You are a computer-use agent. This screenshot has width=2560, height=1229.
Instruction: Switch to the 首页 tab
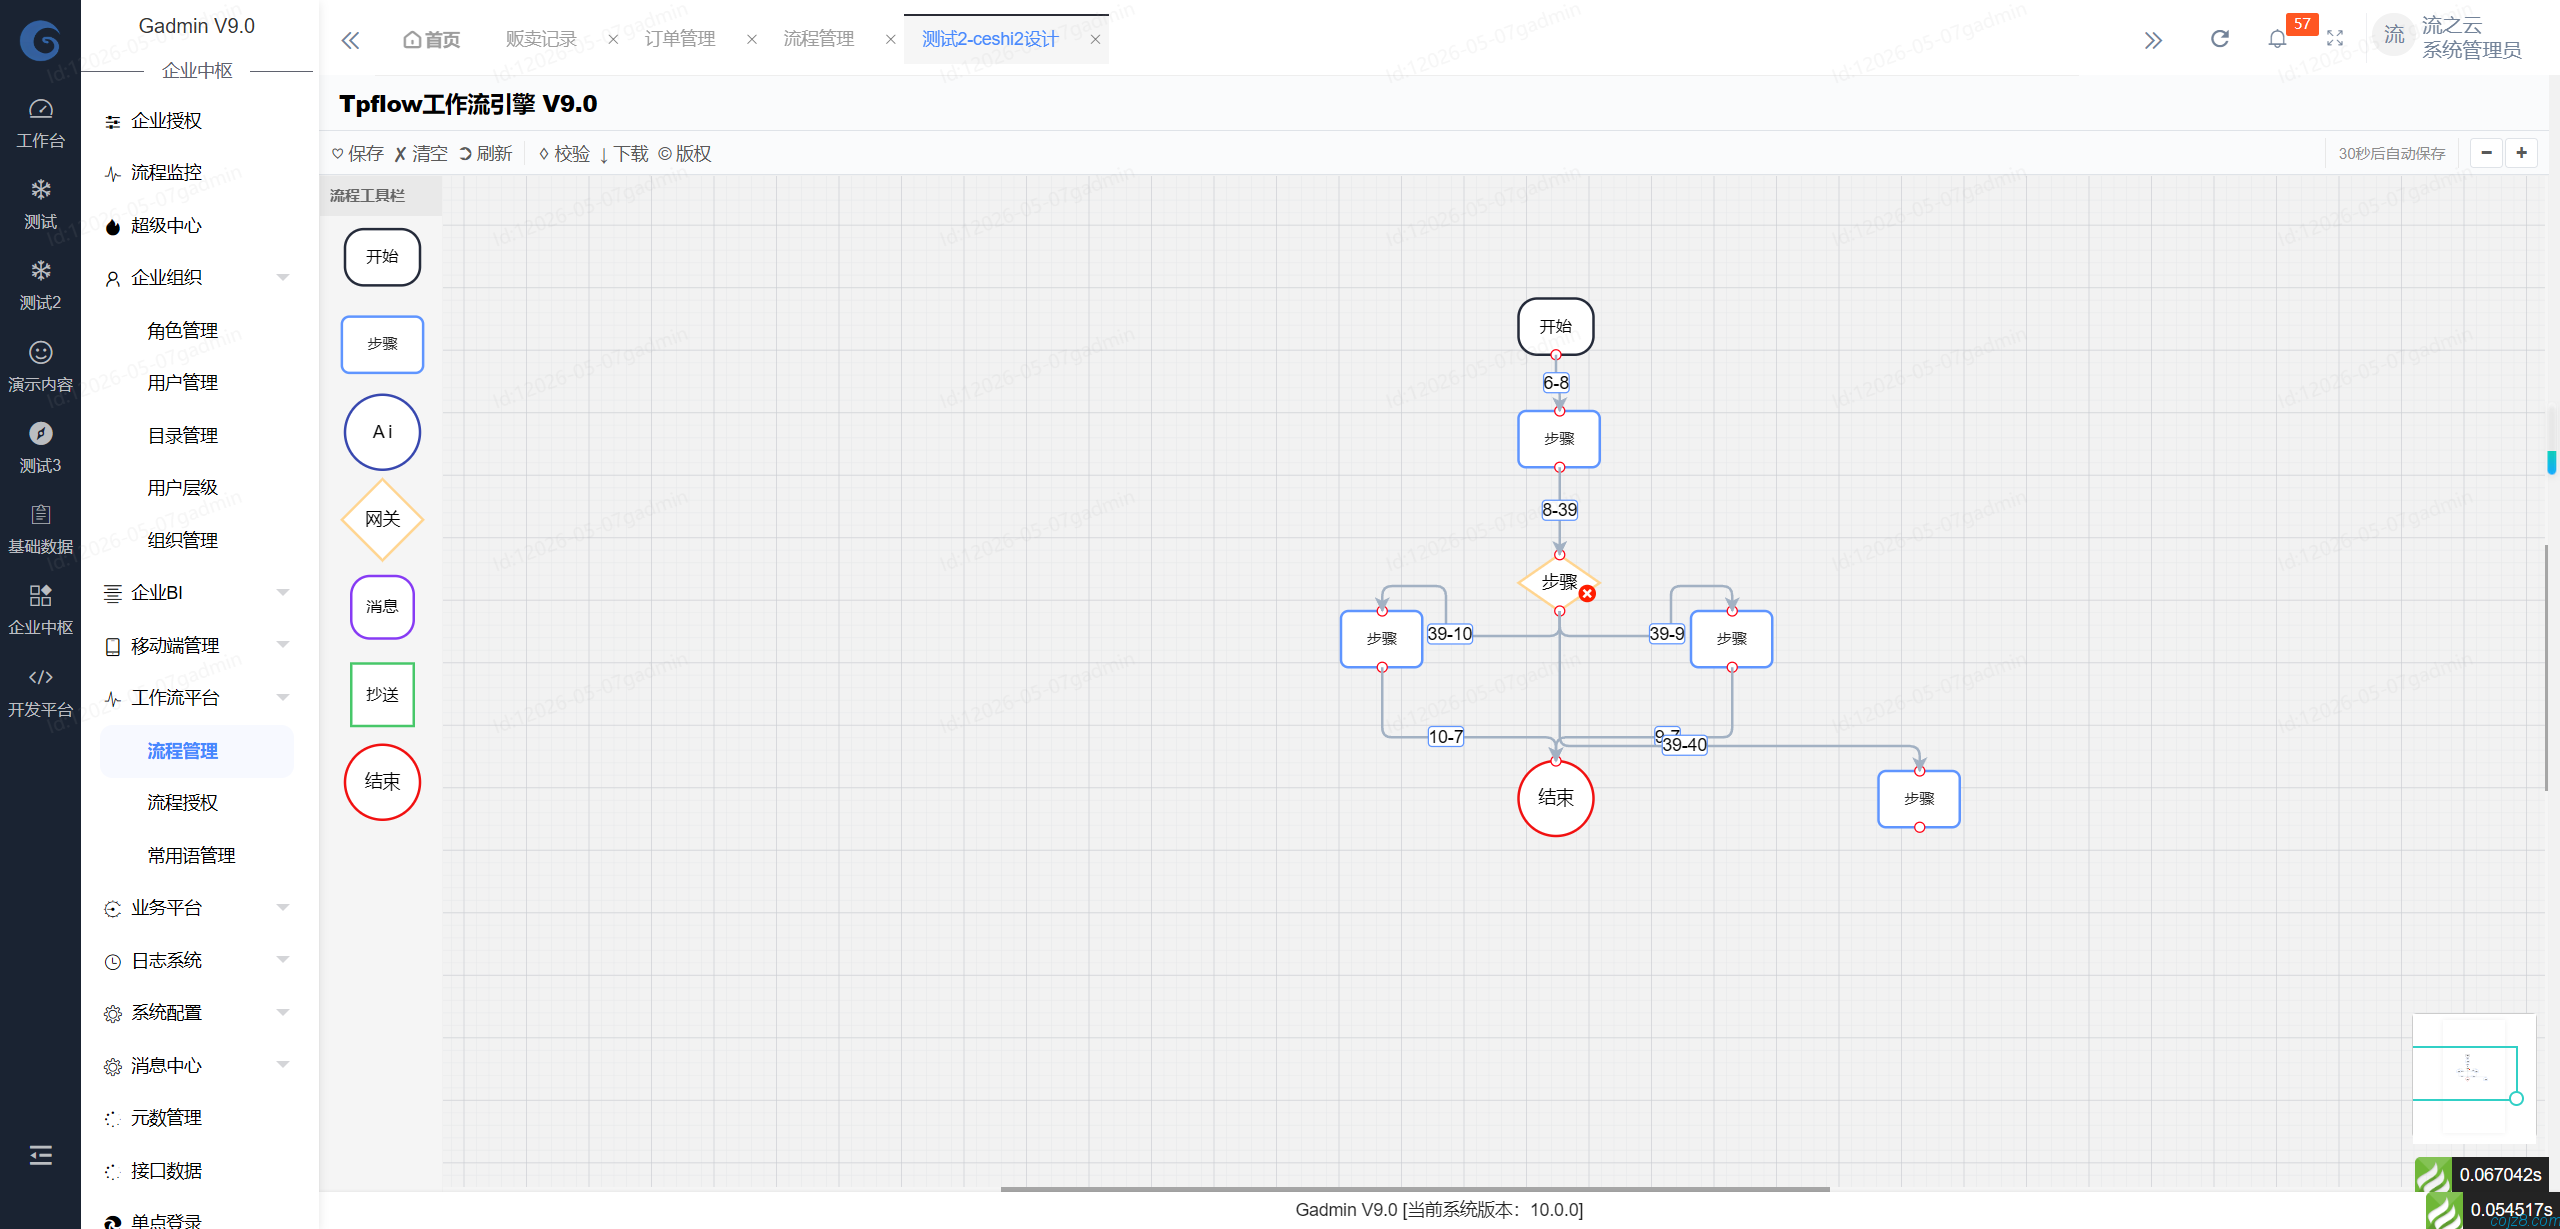432,39
